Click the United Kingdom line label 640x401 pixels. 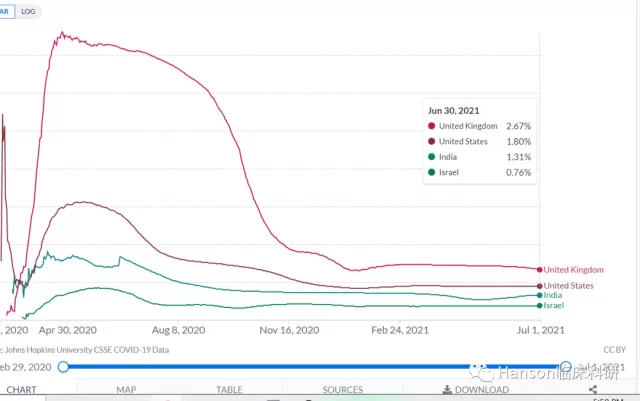573,270
